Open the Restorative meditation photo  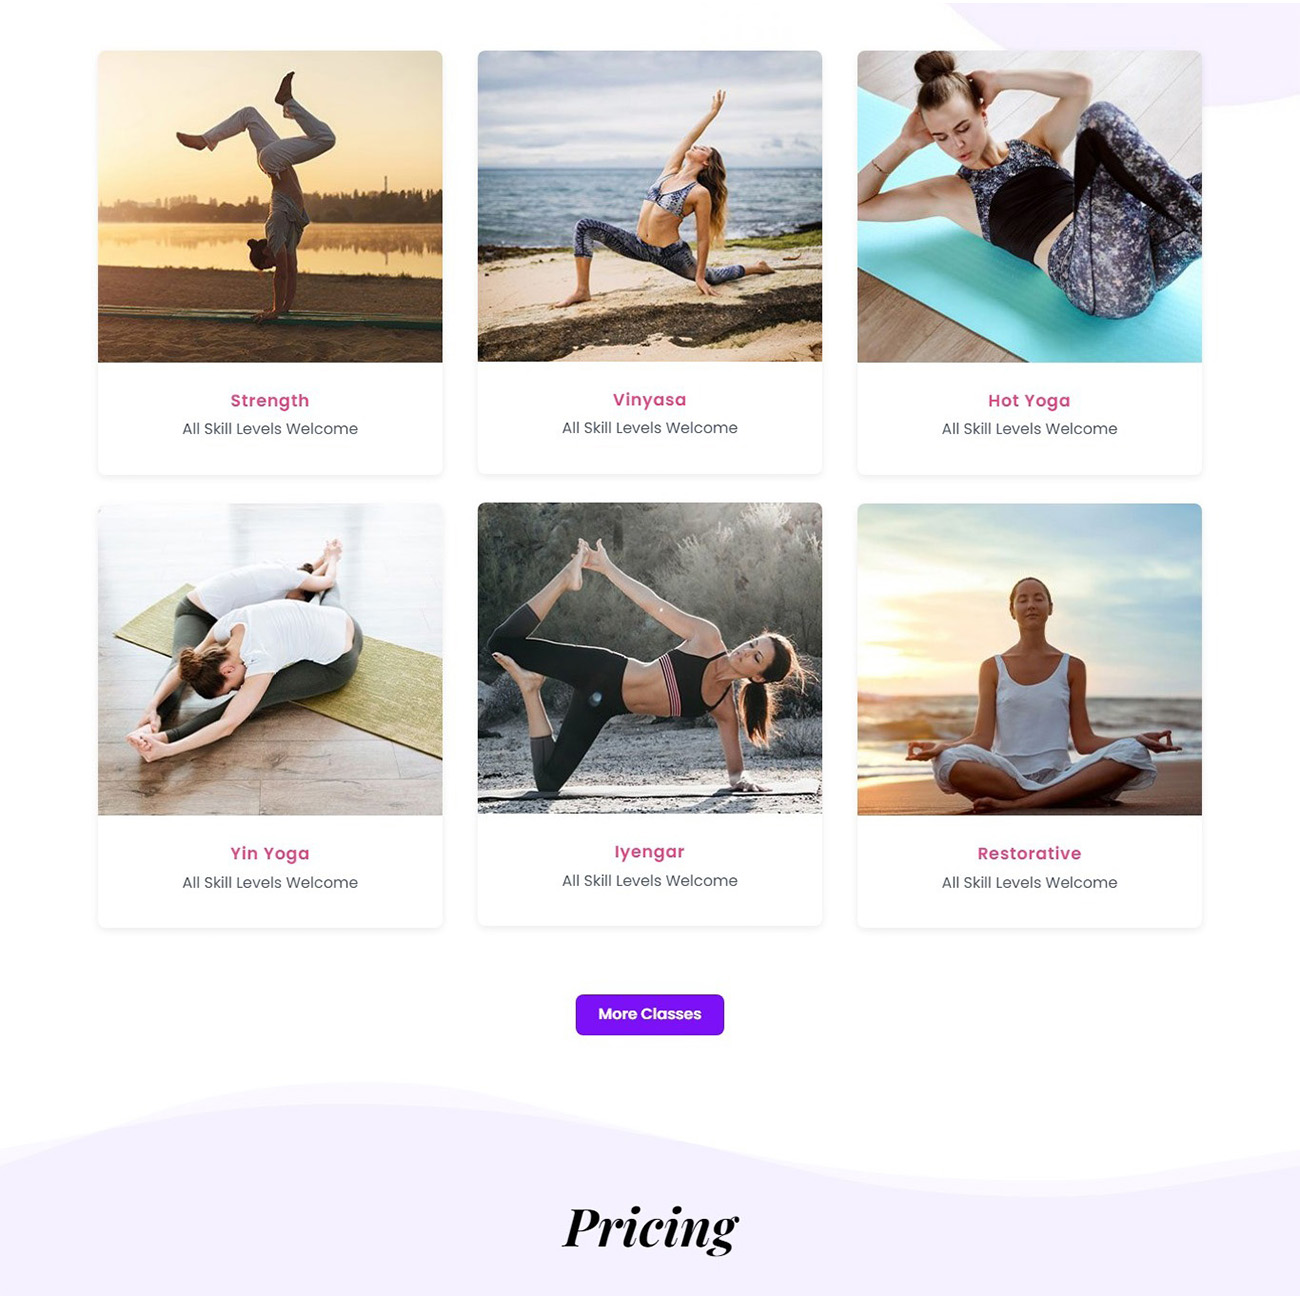(1030, 659)
